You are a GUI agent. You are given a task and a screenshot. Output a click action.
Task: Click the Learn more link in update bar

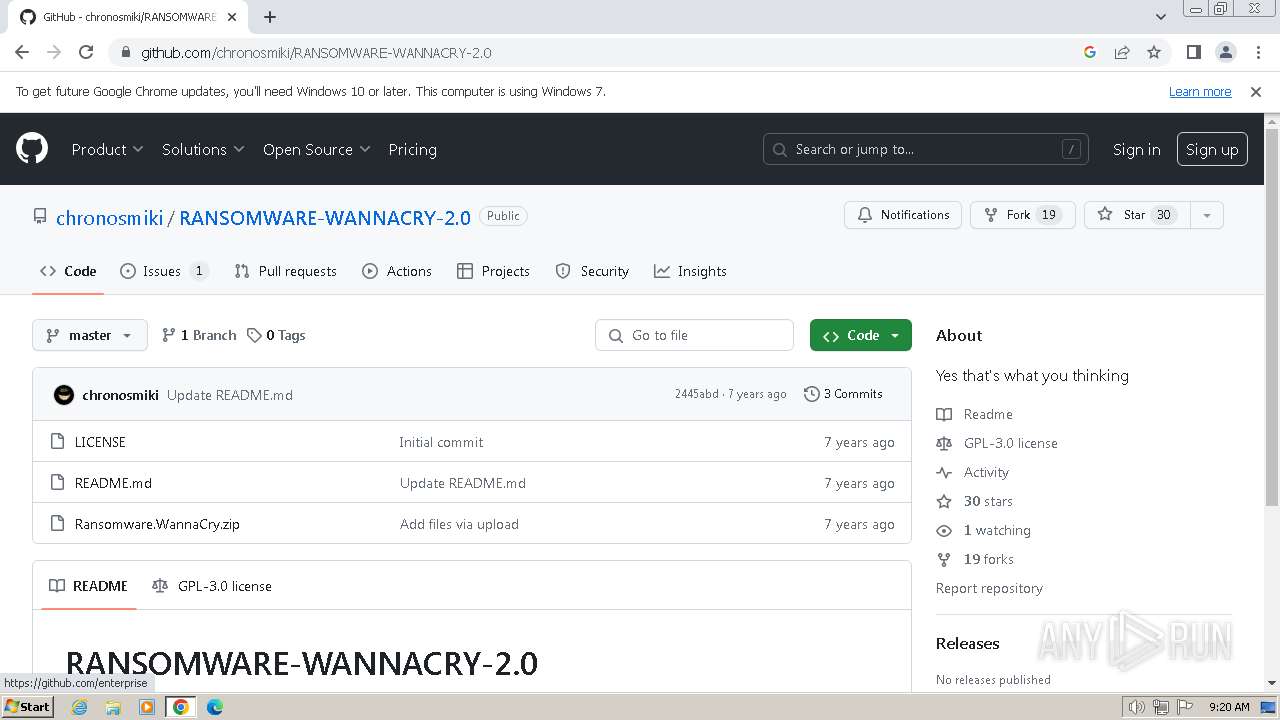1200,91
